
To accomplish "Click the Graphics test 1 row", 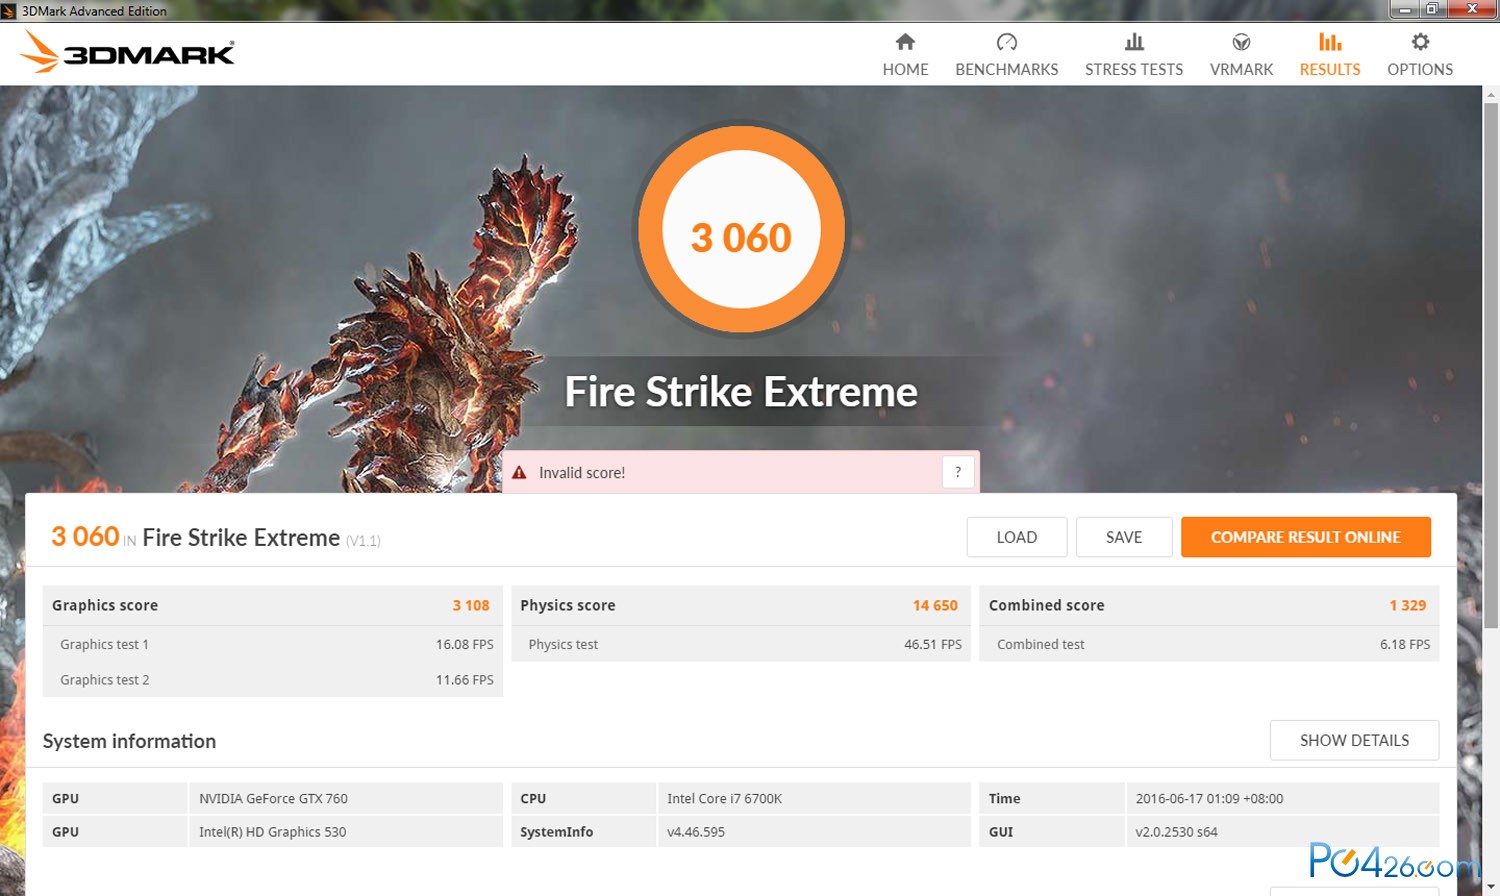I will [273, 644].
